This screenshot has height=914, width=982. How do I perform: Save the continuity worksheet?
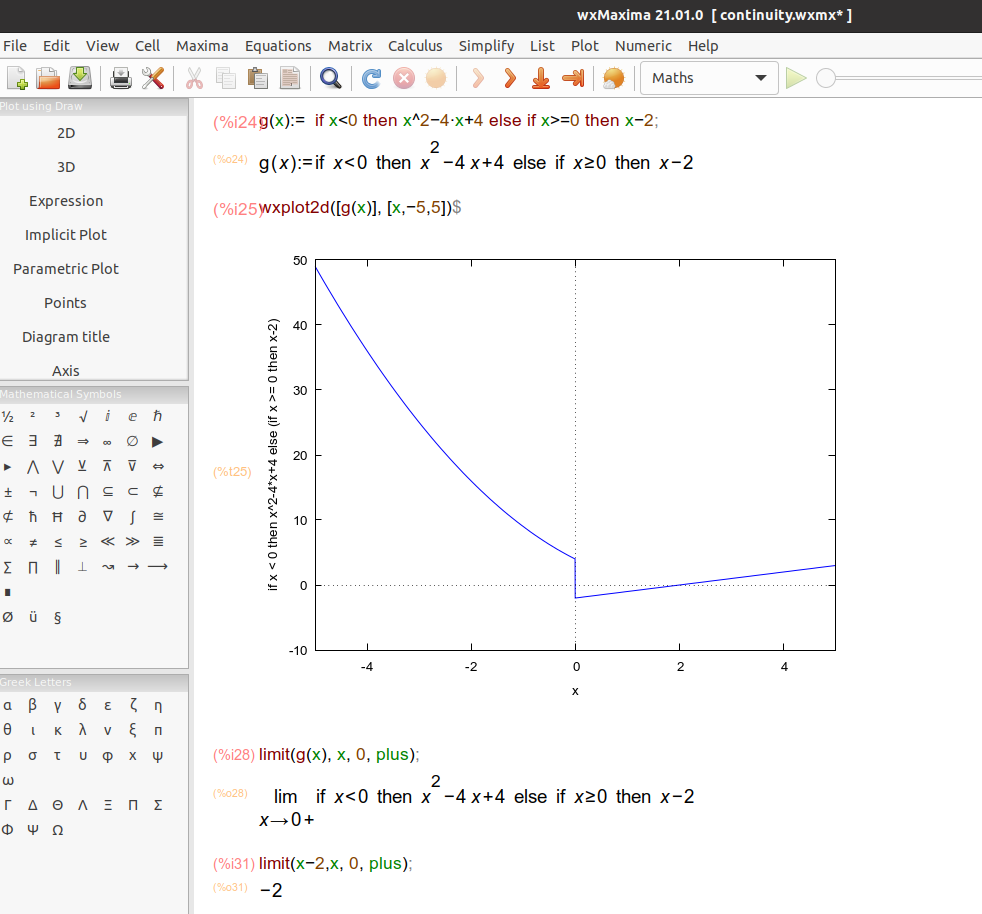[79, 78]
